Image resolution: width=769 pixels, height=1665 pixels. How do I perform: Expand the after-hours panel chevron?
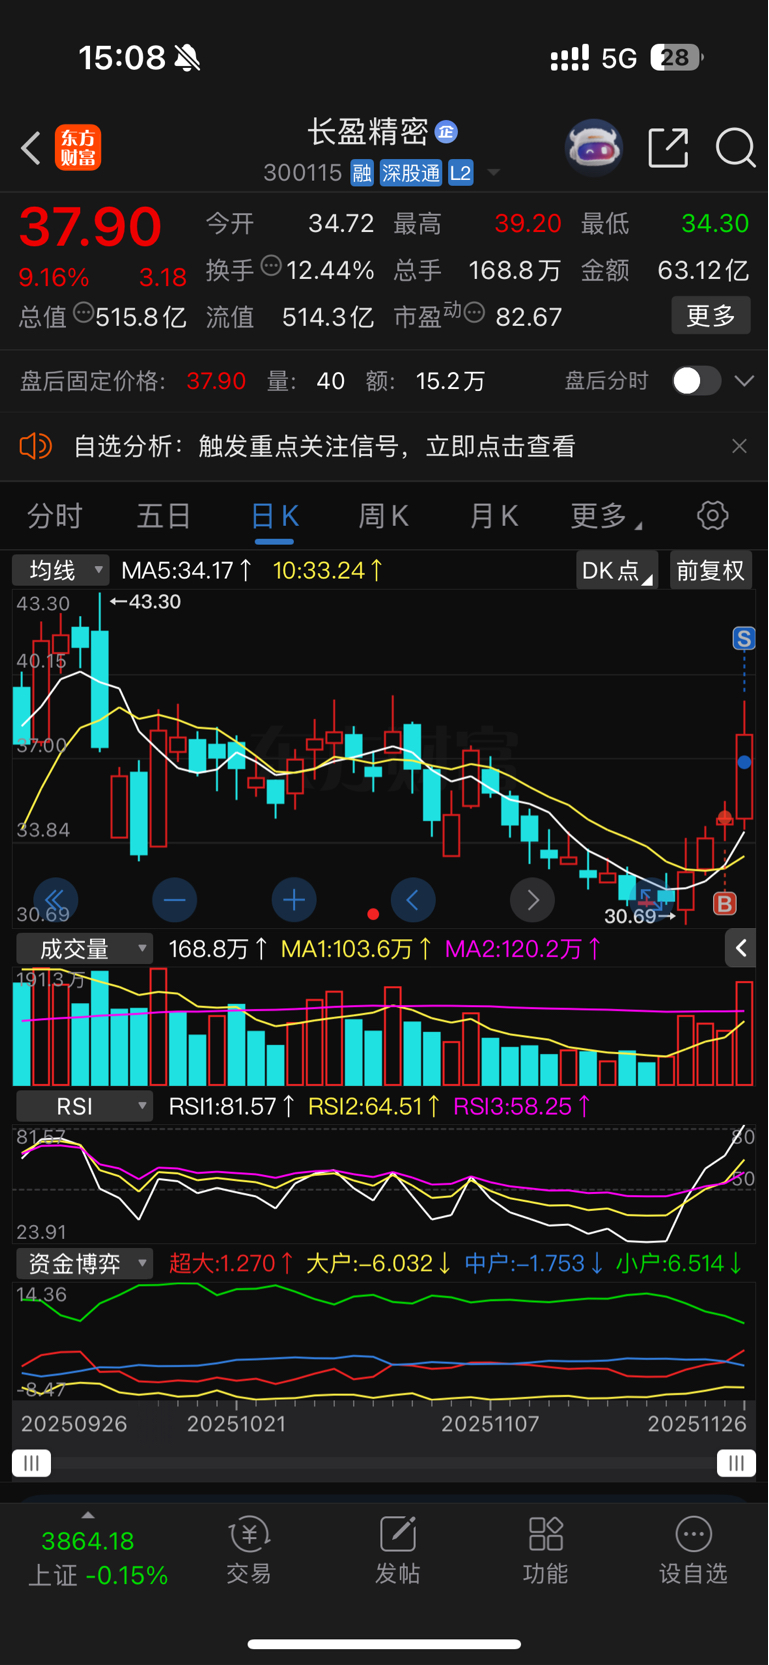tap(744, 381)
